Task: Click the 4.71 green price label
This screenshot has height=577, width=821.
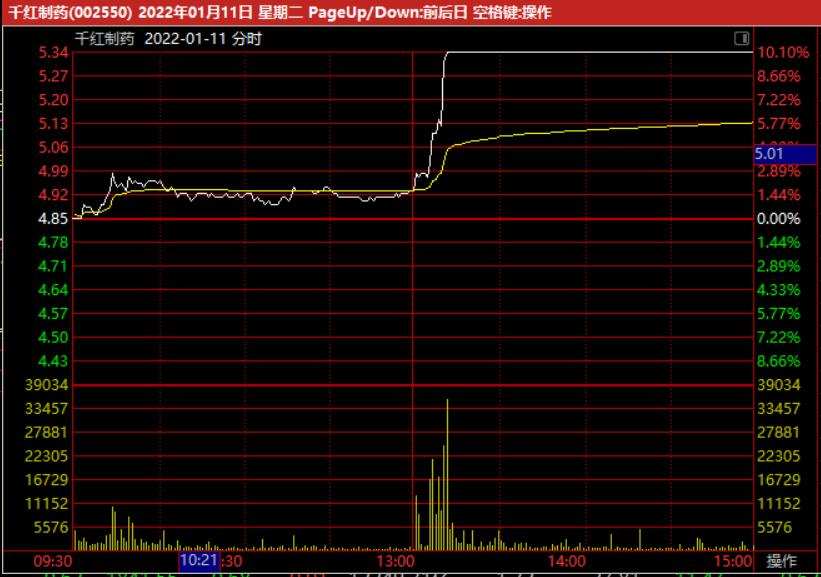Action: [x=53, y=267]
